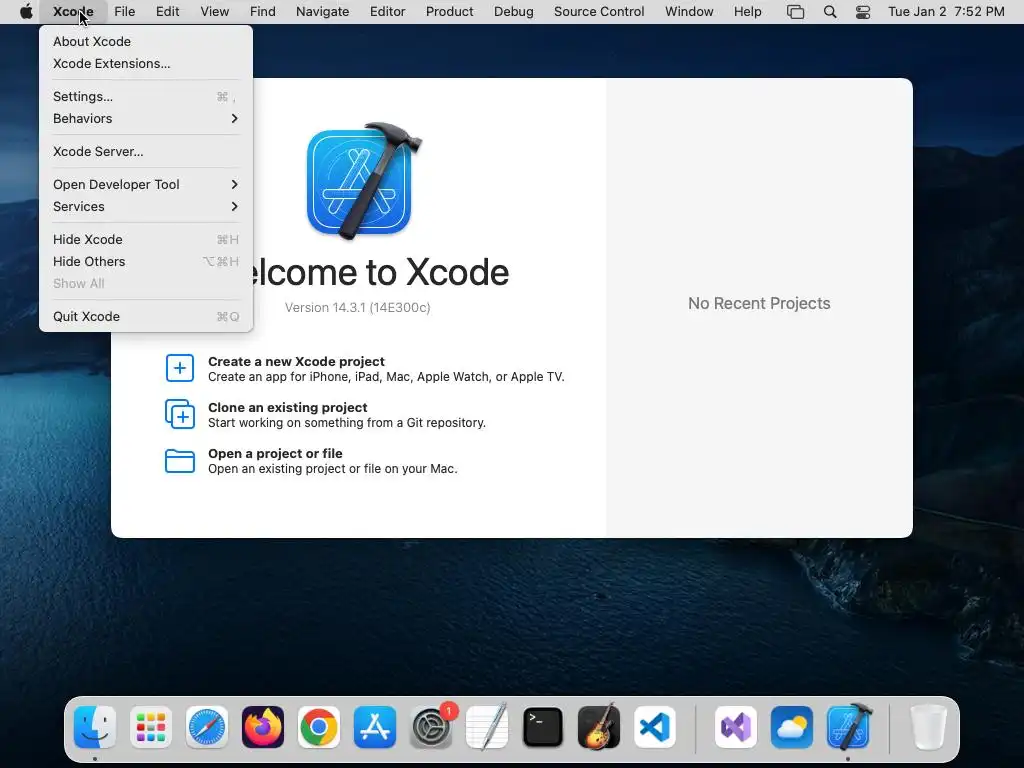Image resolution: width=1024 pixels, height=768 pixels.
Task: Expand the Open Developer Tool submenu
Action: click(x=146, y=184)
